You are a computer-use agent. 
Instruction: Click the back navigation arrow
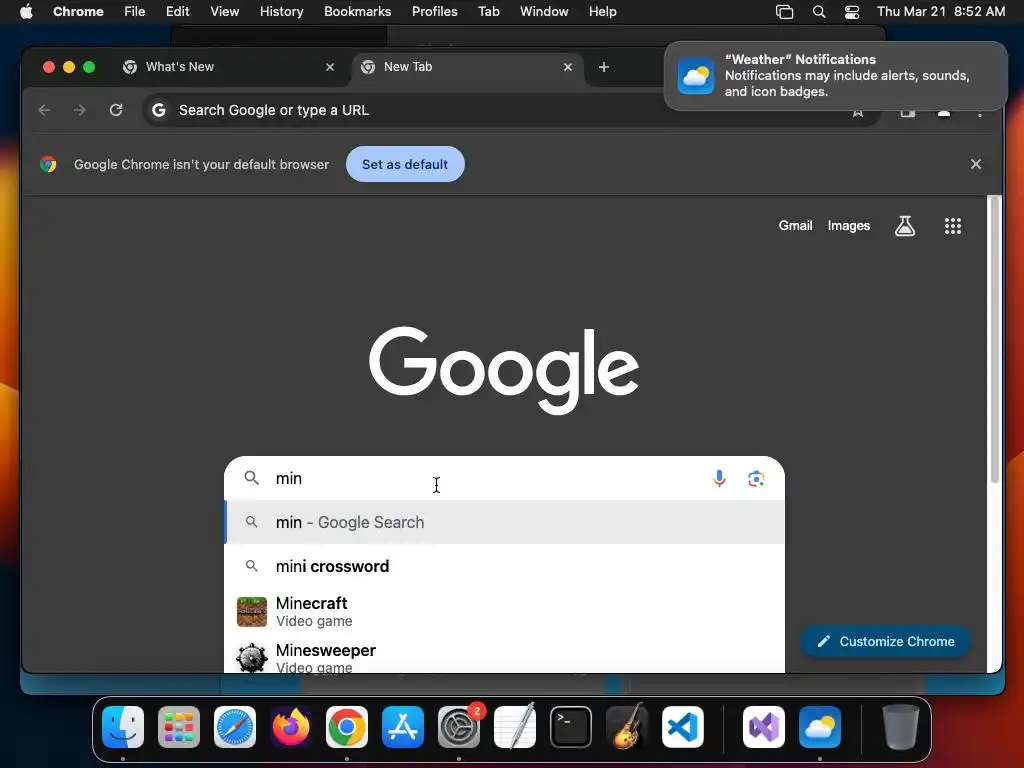coord(44,110)
